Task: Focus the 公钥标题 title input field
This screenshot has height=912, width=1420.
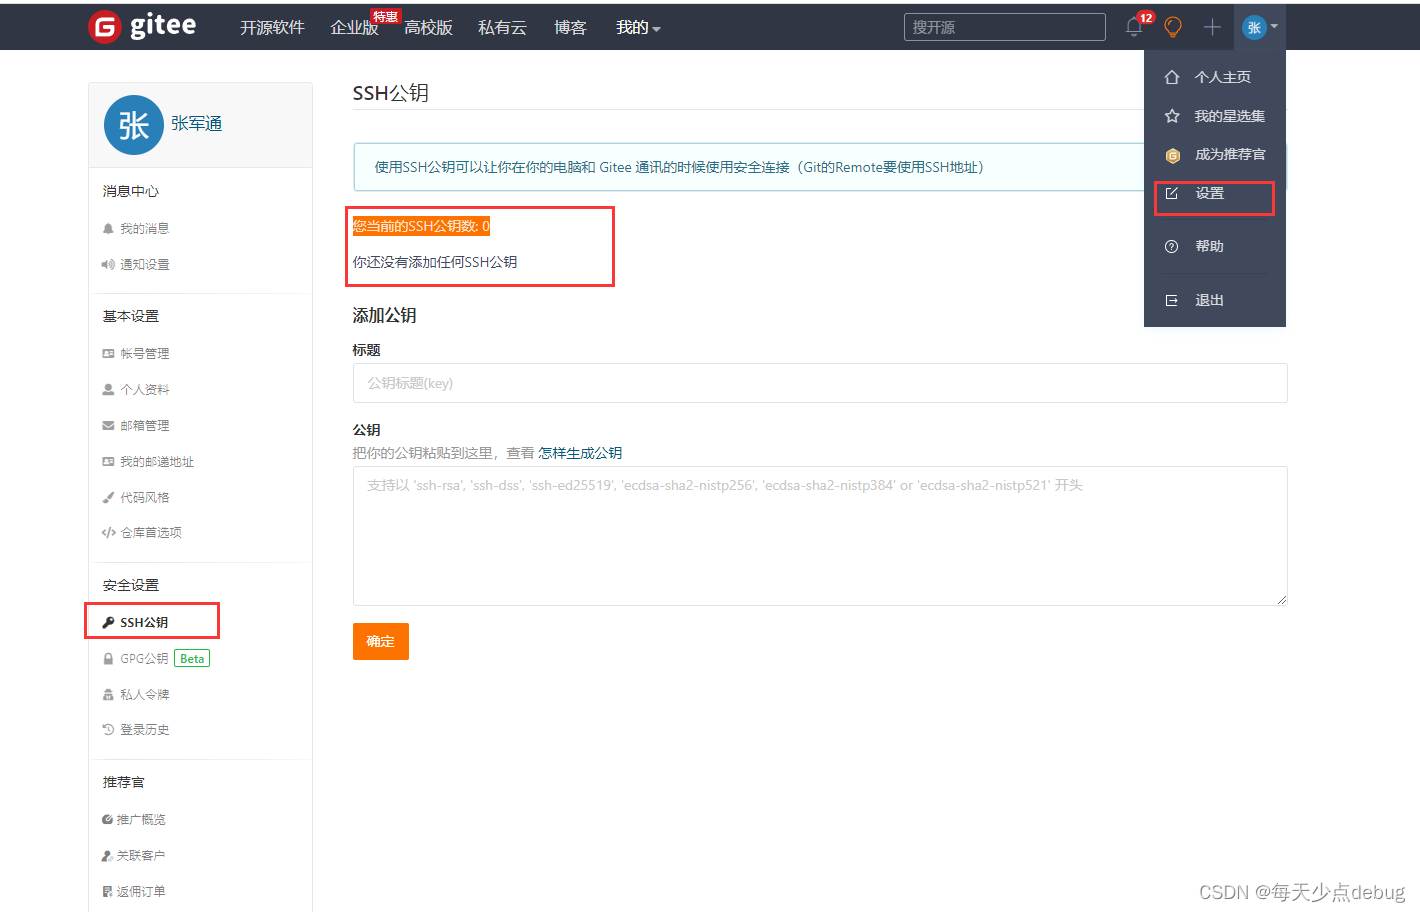Action: [x=820, y=383]
